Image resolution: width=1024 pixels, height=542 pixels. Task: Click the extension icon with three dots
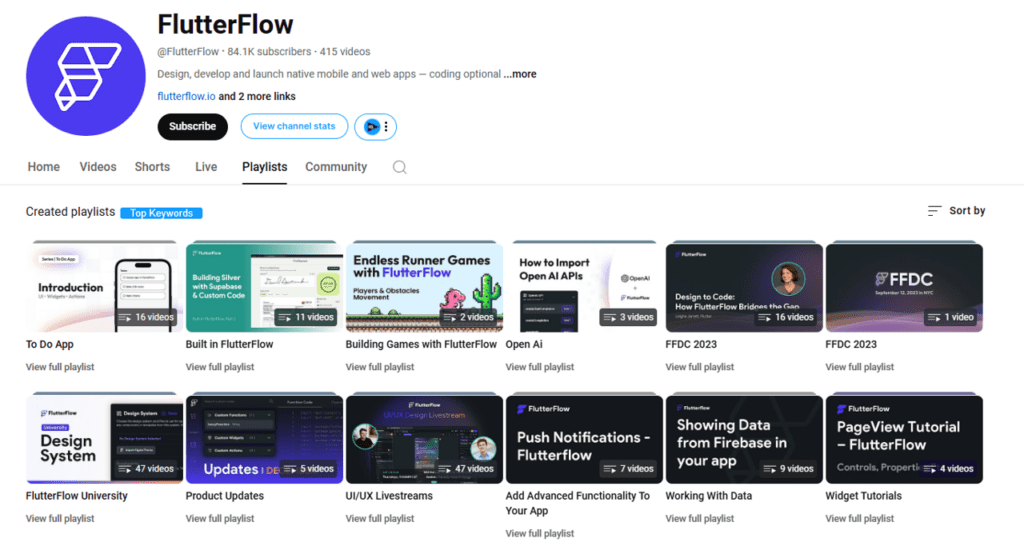376,127
